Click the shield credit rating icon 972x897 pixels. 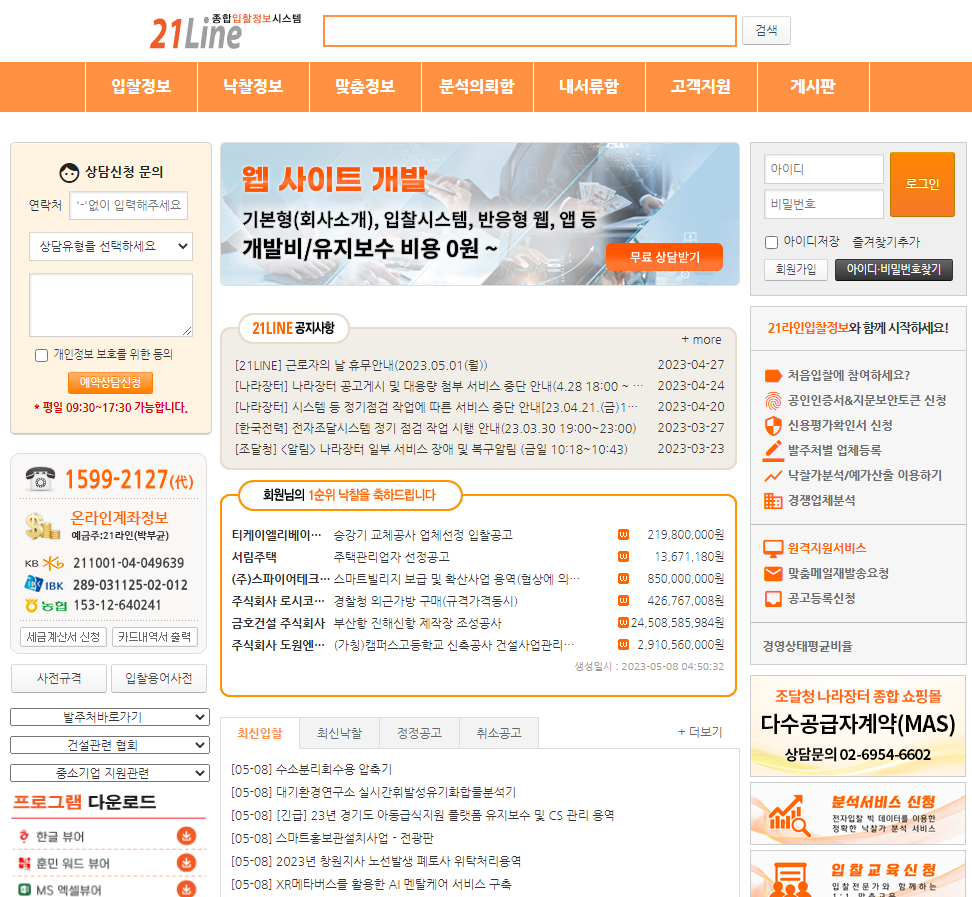pyautogui.click(x=772, y=426)
